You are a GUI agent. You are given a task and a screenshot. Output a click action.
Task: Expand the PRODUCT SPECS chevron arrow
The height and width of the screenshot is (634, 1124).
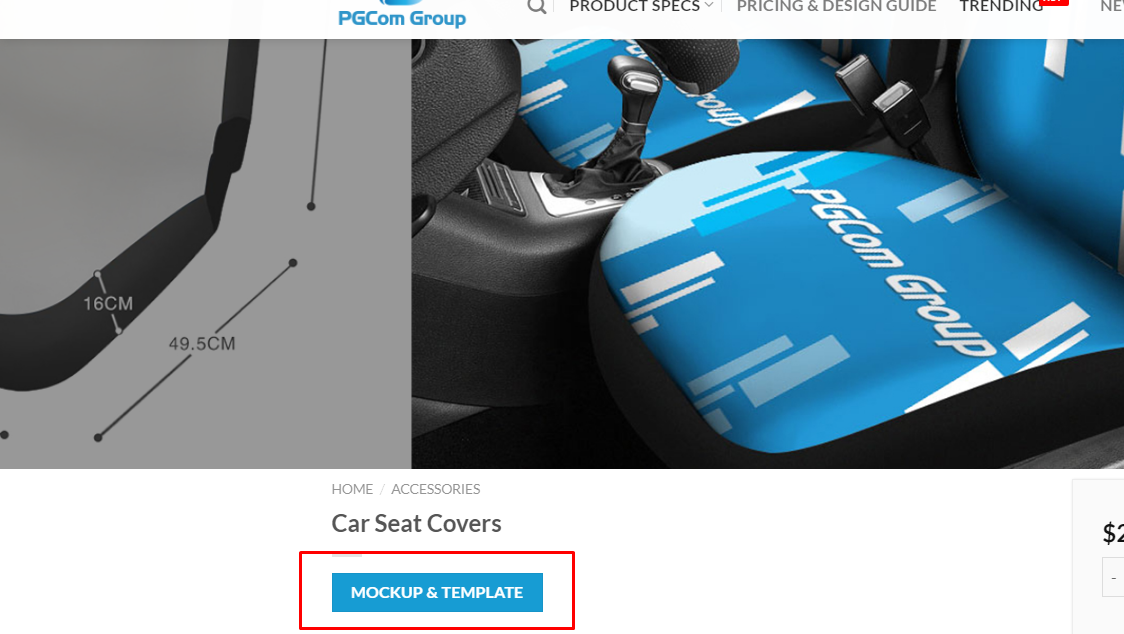[708, 6]
